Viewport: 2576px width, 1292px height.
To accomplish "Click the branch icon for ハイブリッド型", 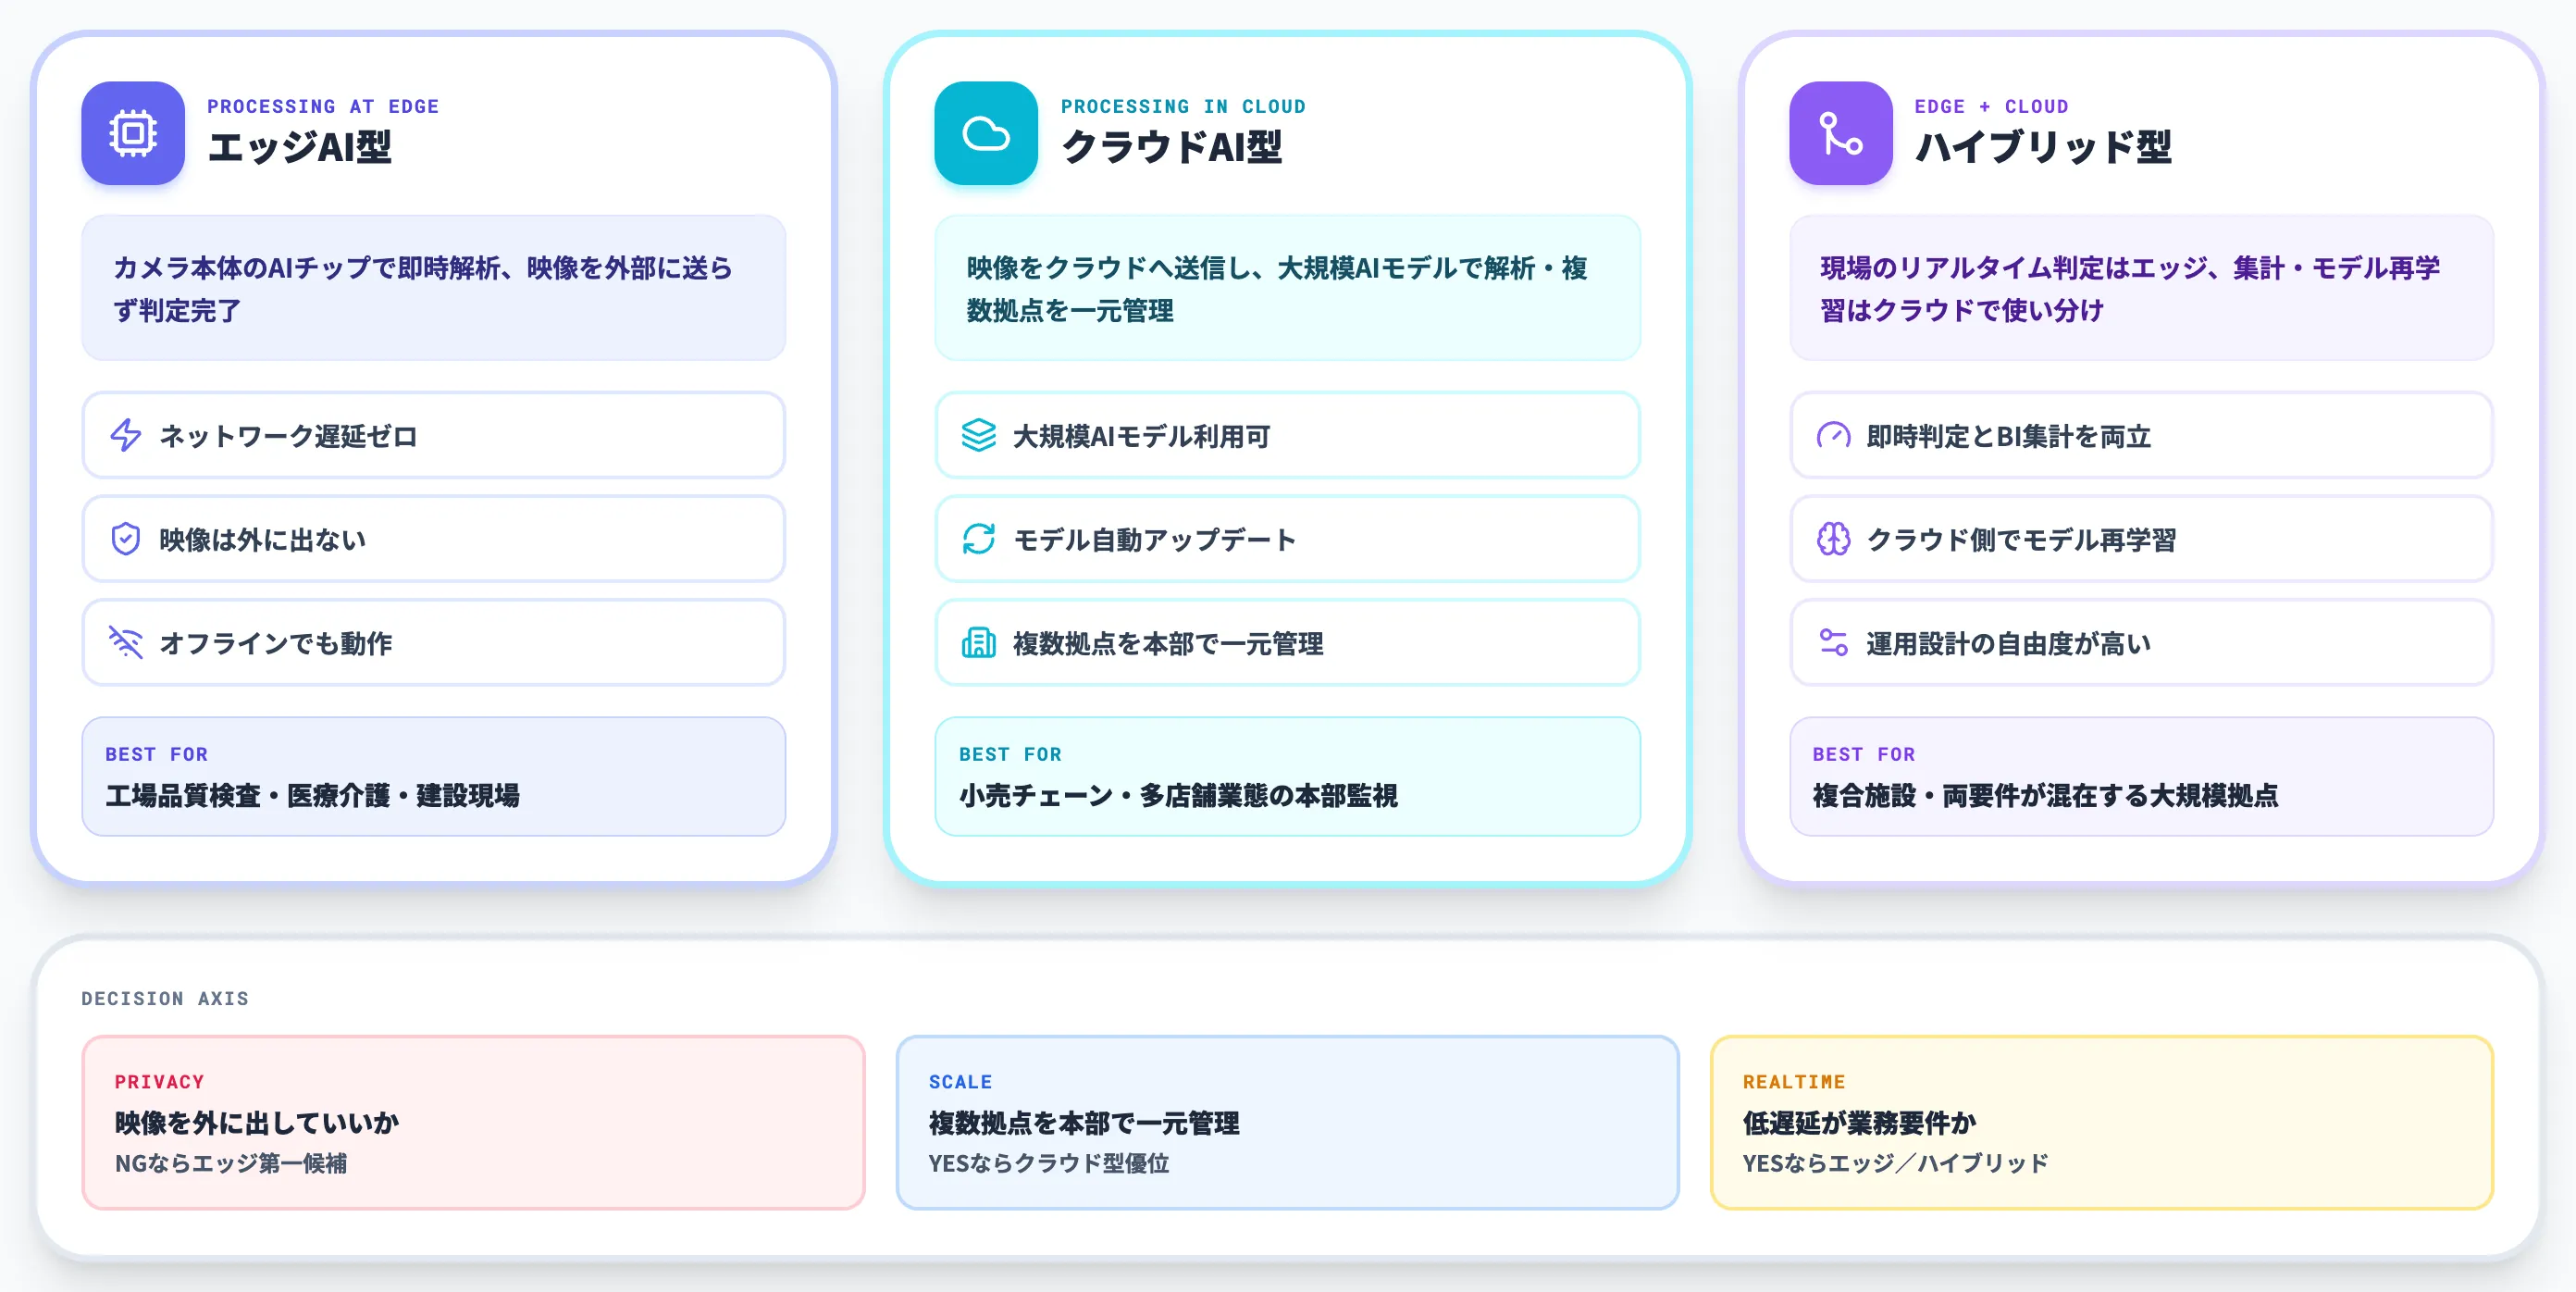I will [x=1840, y=133].
